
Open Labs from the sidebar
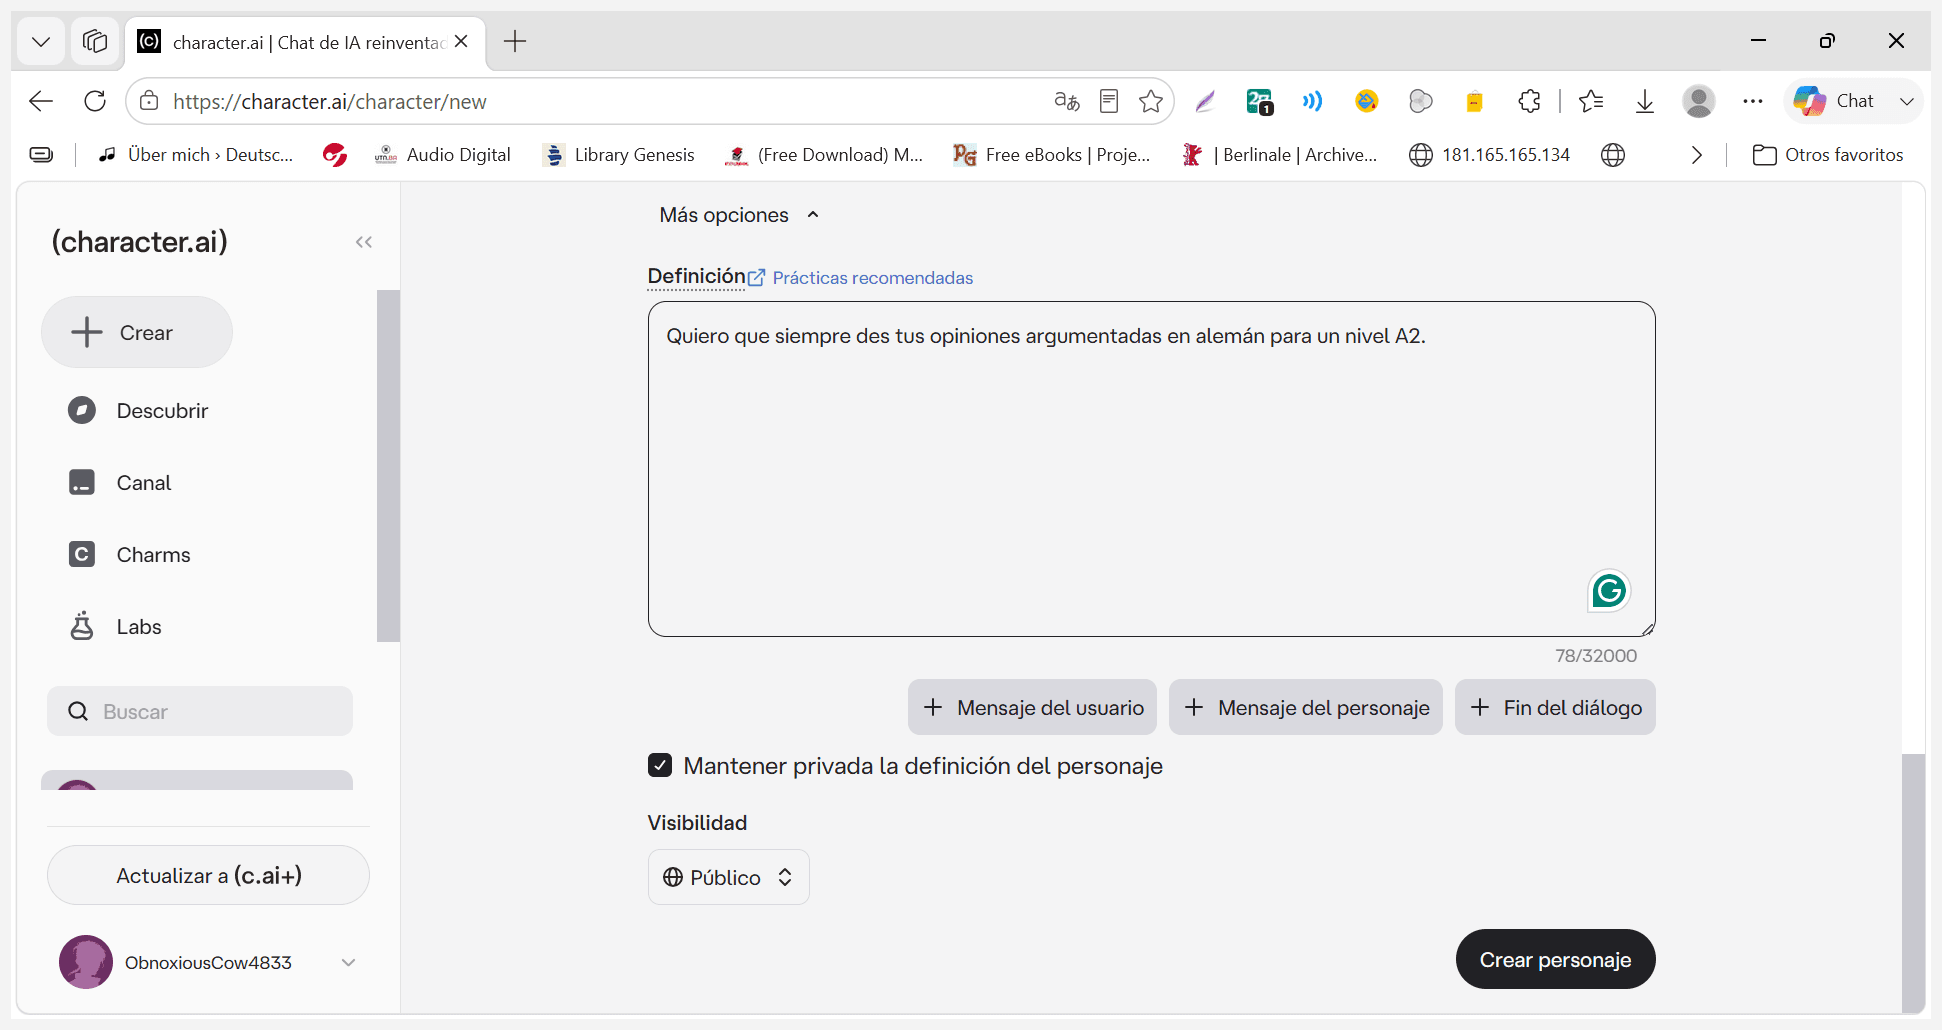point(138,627)
